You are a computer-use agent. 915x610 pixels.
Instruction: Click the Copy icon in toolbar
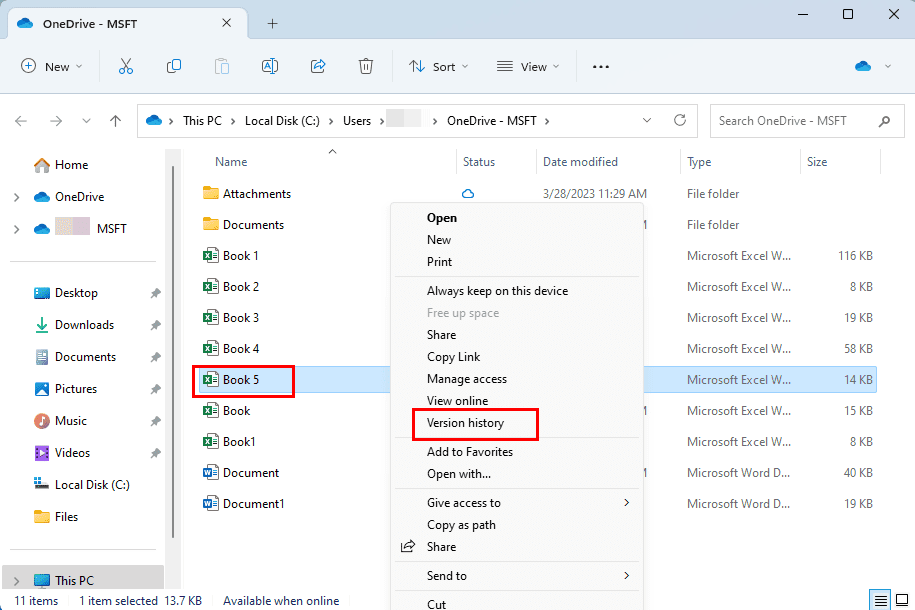[173, 67]
